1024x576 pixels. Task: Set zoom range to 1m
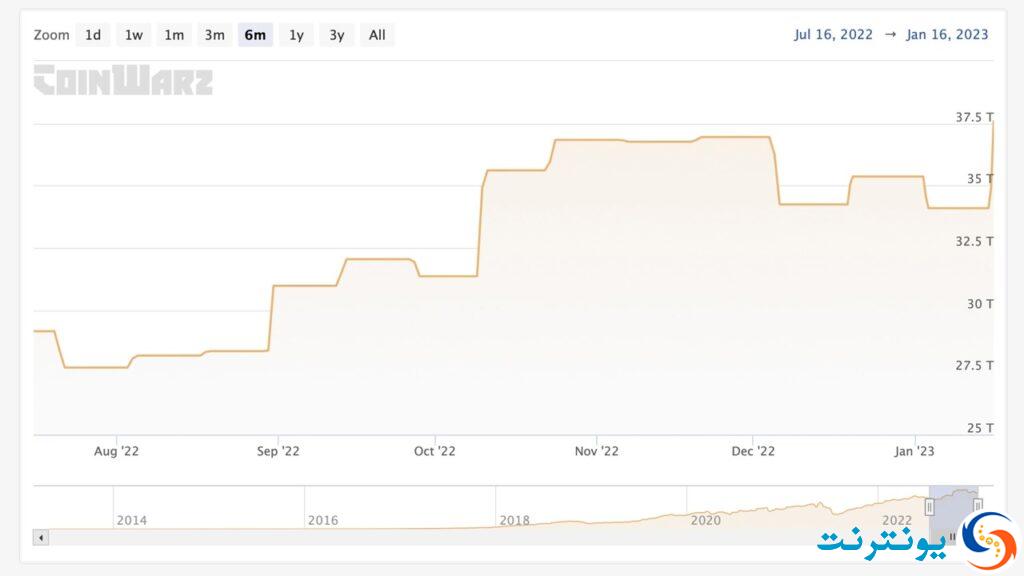(174, 35)
